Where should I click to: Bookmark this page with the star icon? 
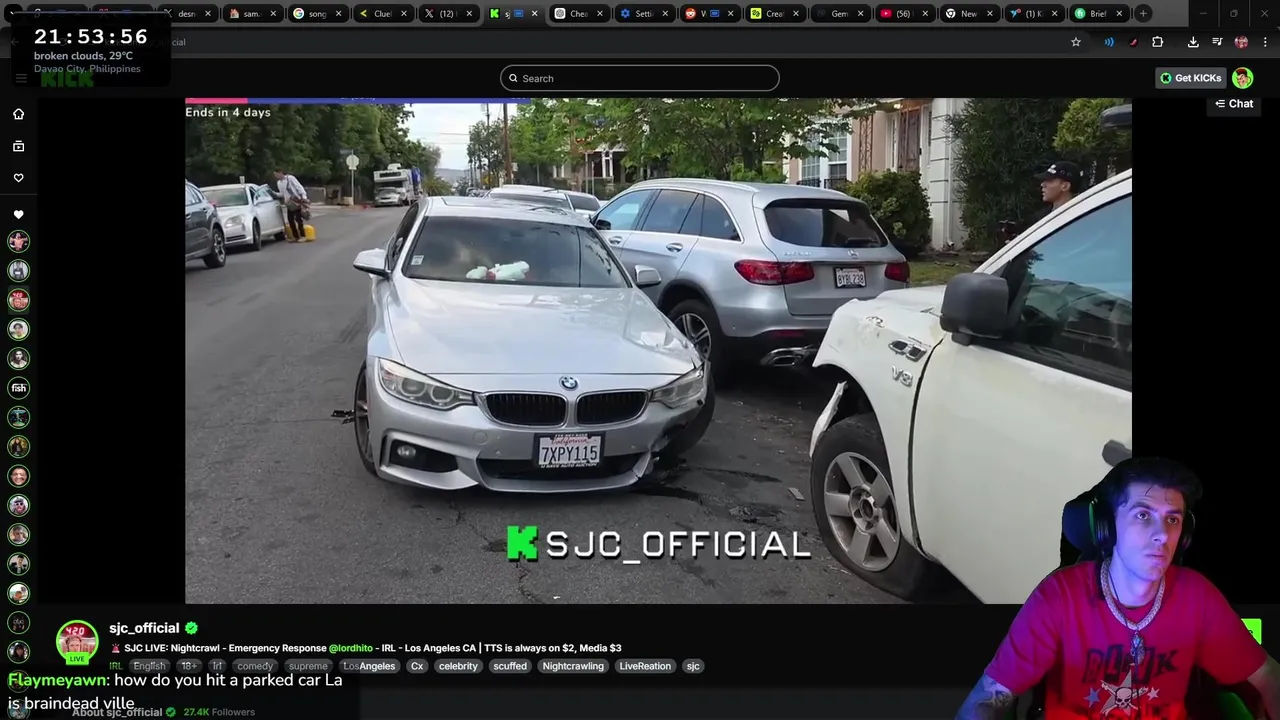pos(1076,42)
